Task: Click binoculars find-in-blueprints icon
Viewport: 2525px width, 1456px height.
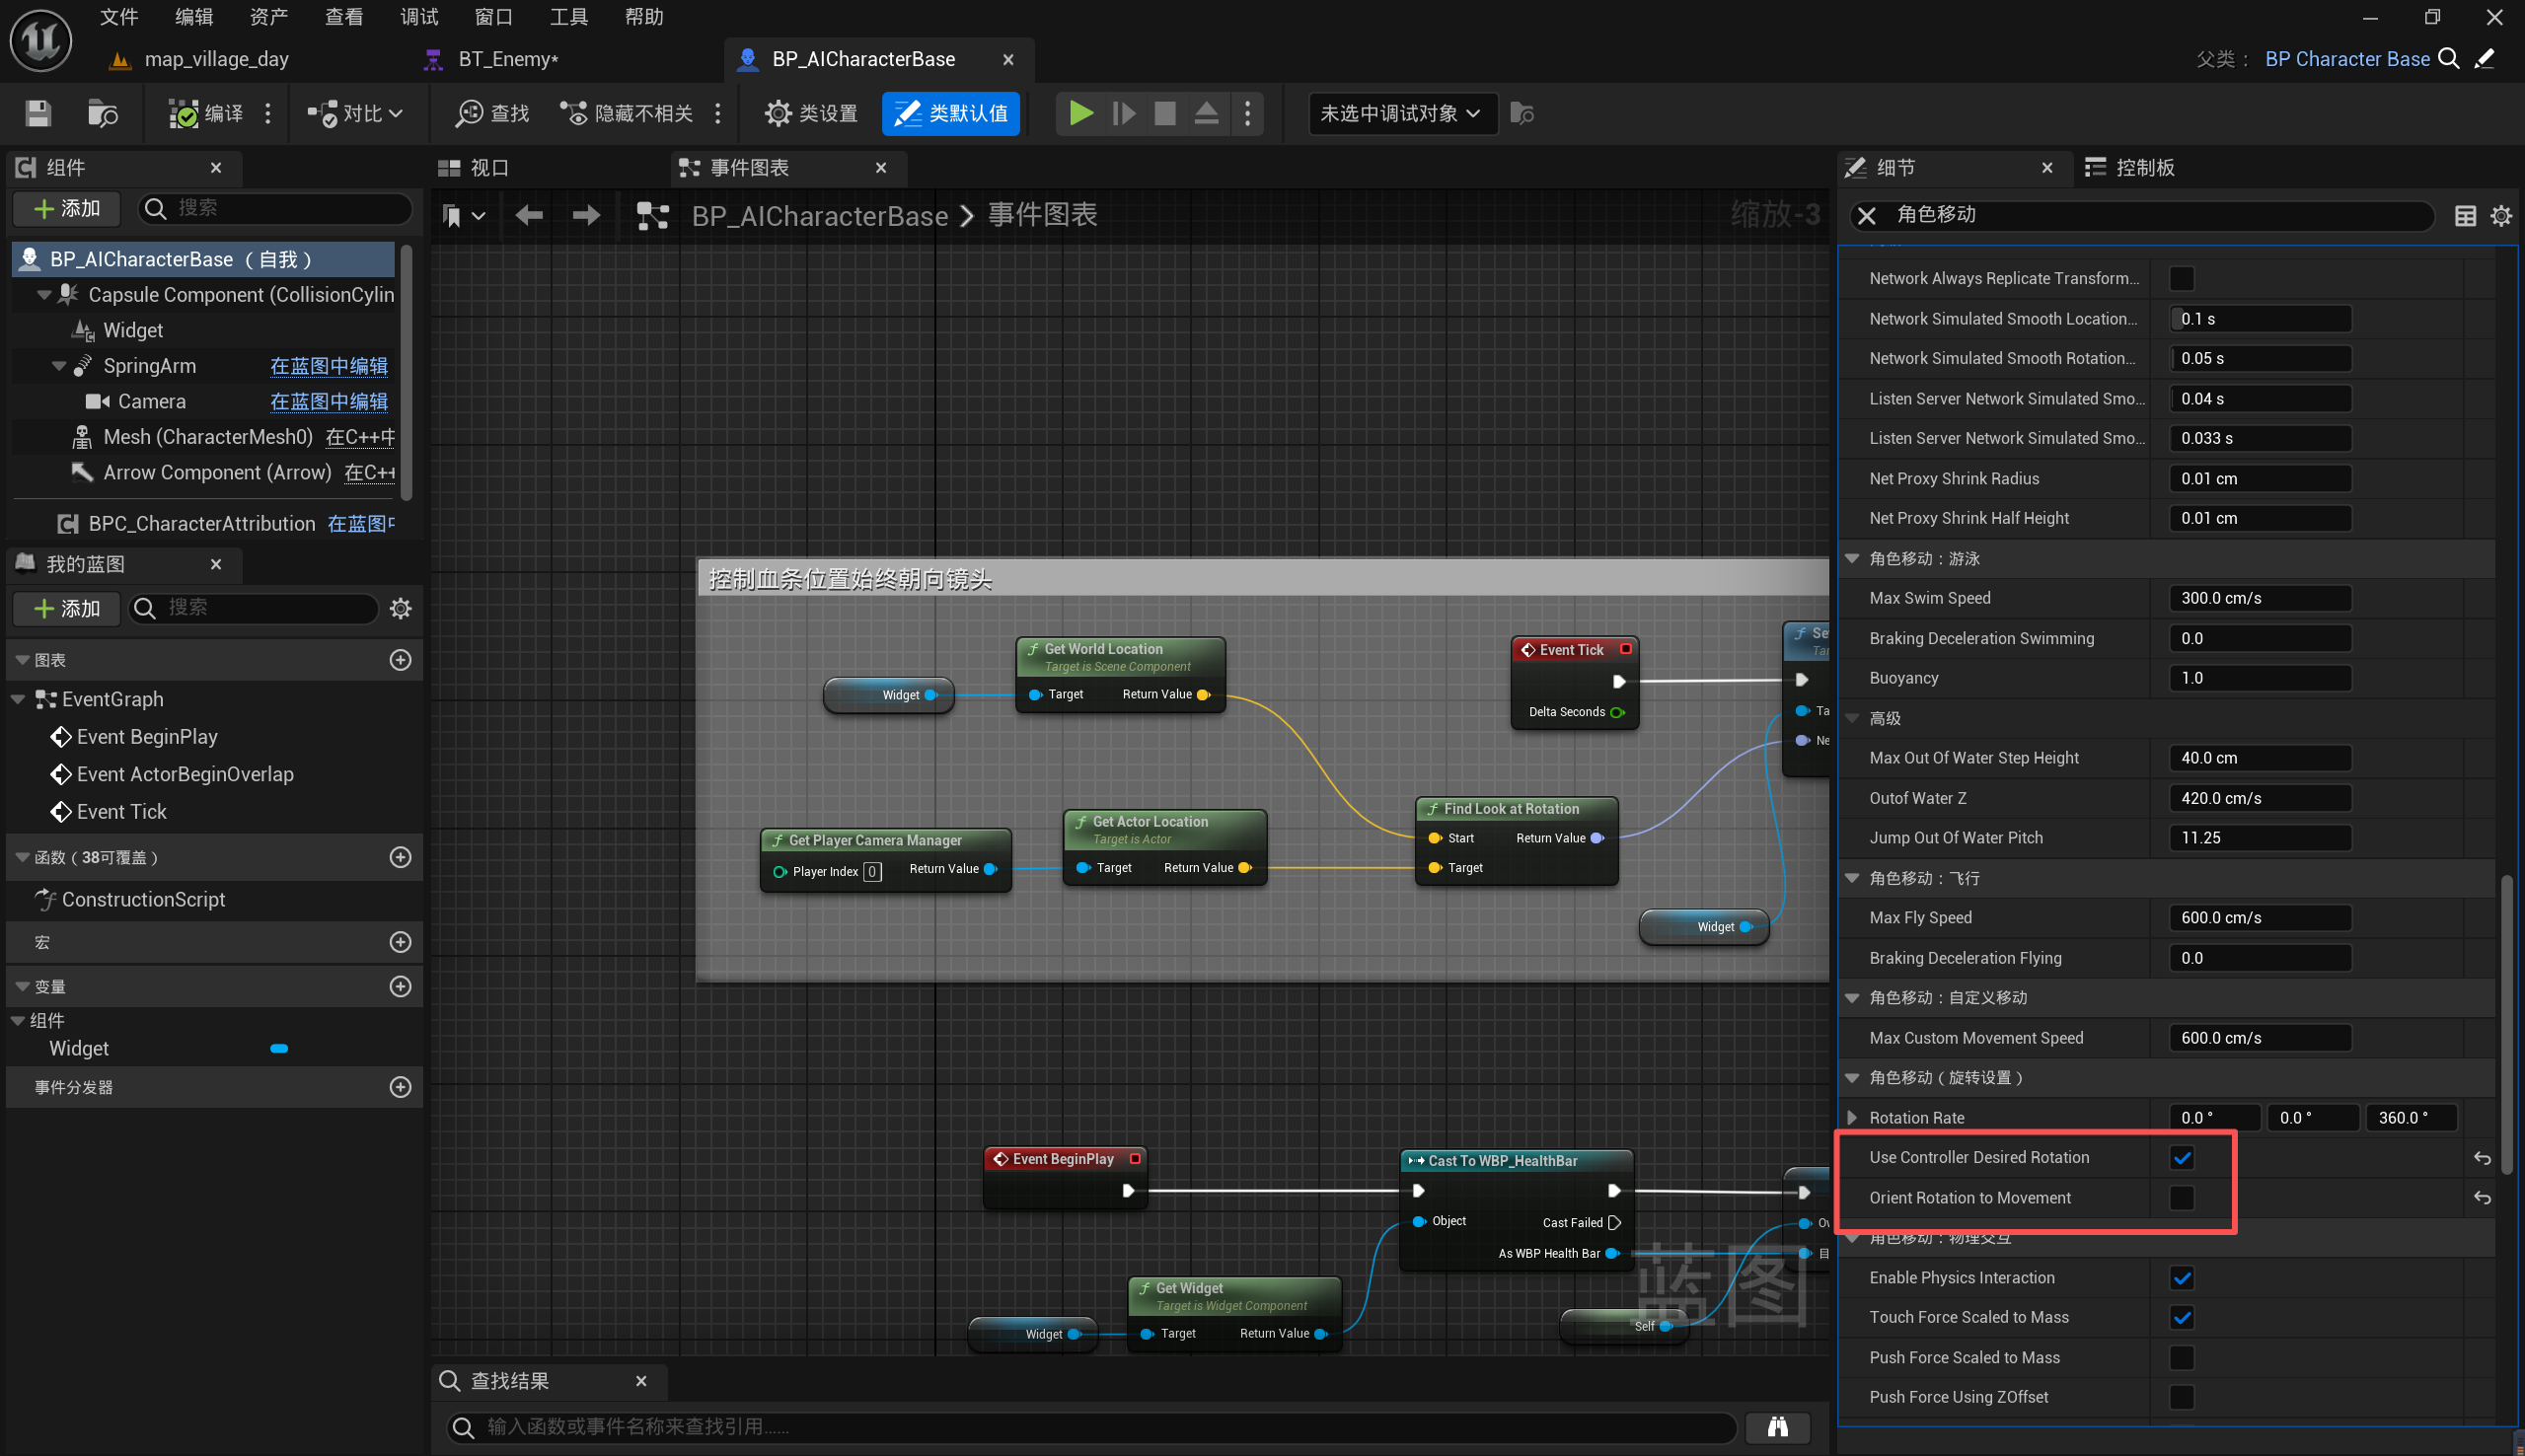Action: click(x=1777, y=1427)
